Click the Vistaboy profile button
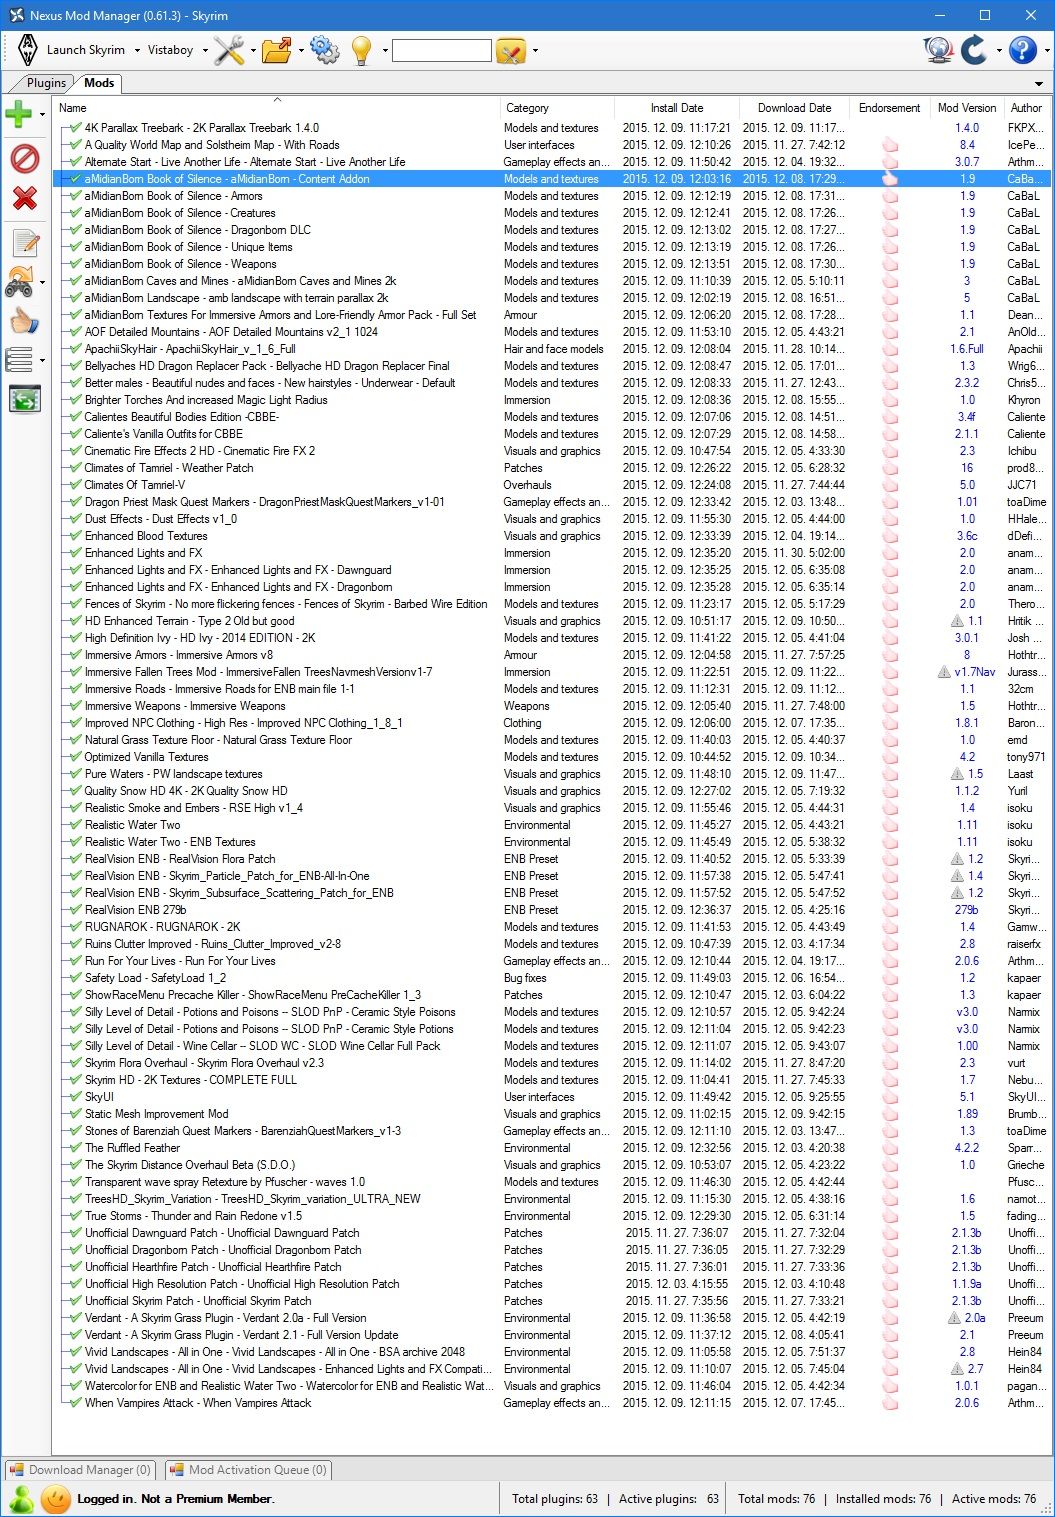 click(171, 50)
